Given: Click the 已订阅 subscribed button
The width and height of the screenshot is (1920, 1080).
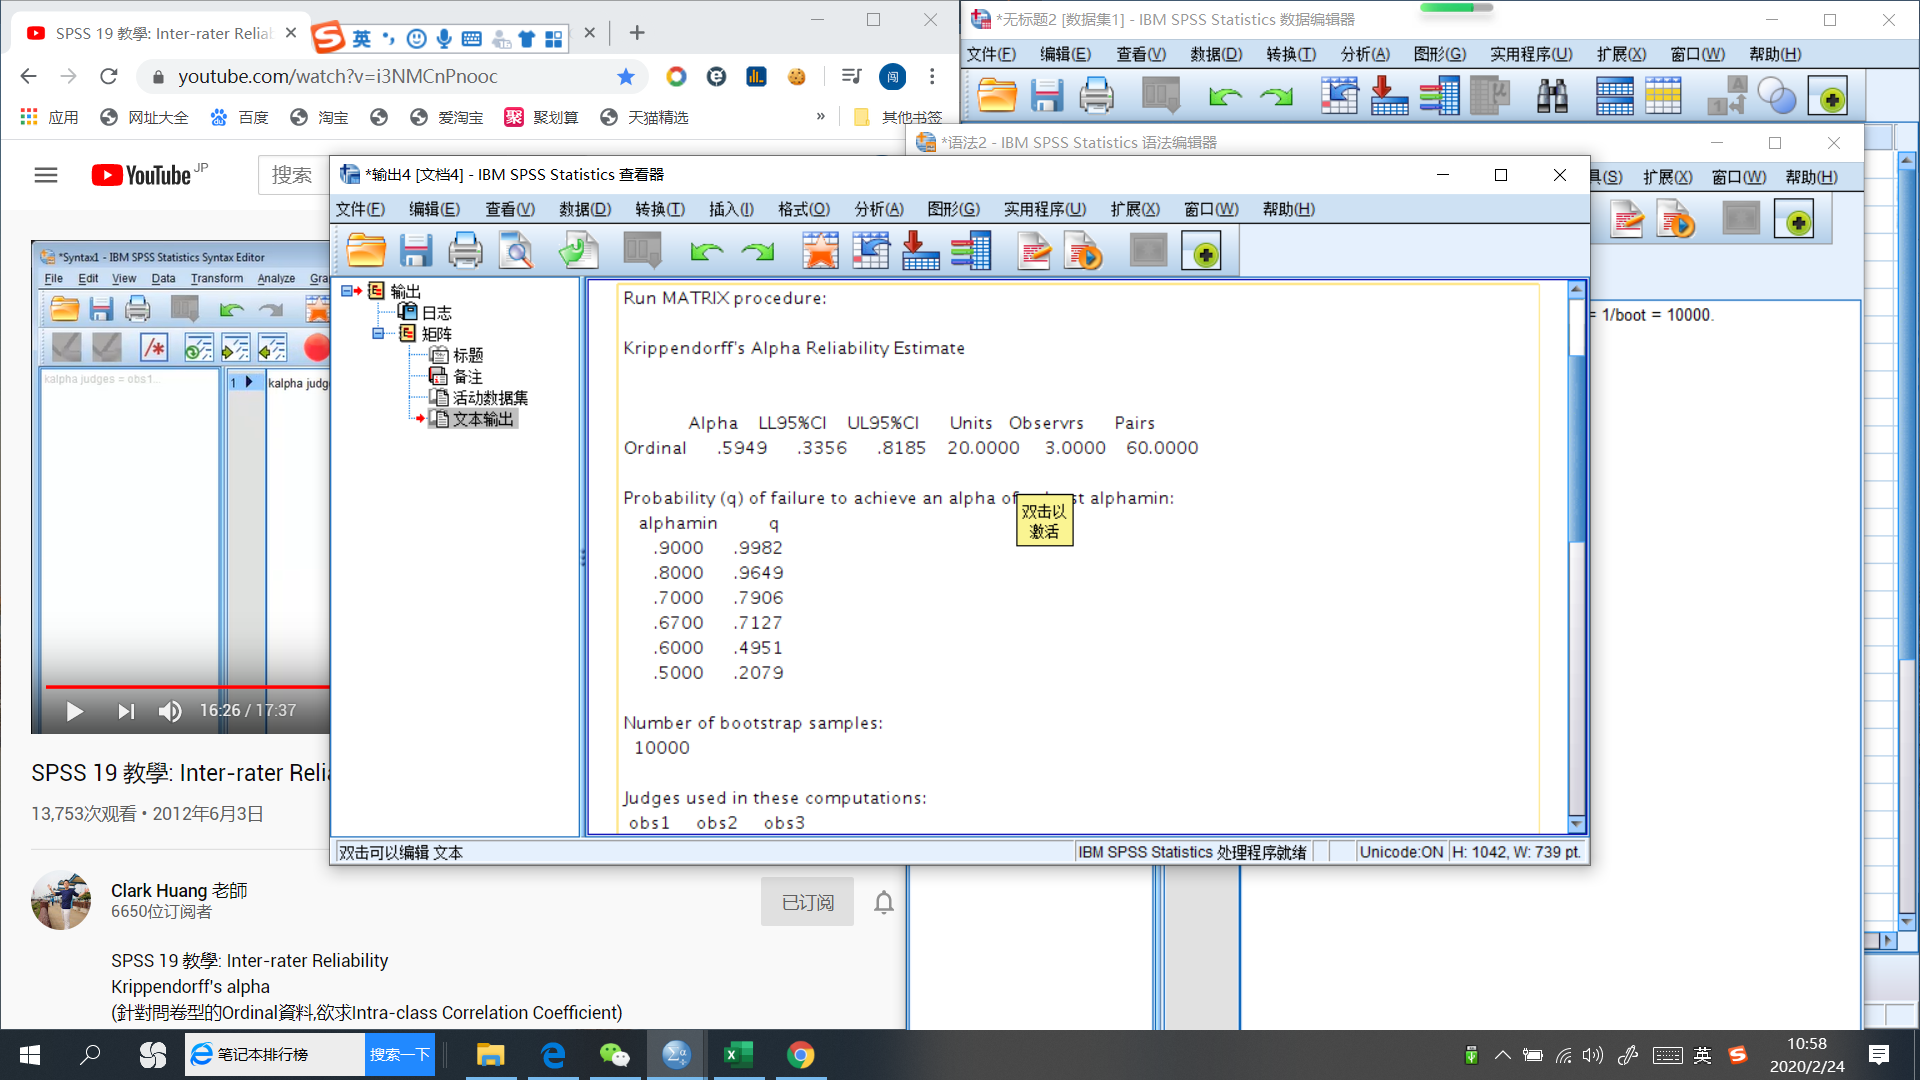Looking at the screenshot, I should (x=807, y=902).
